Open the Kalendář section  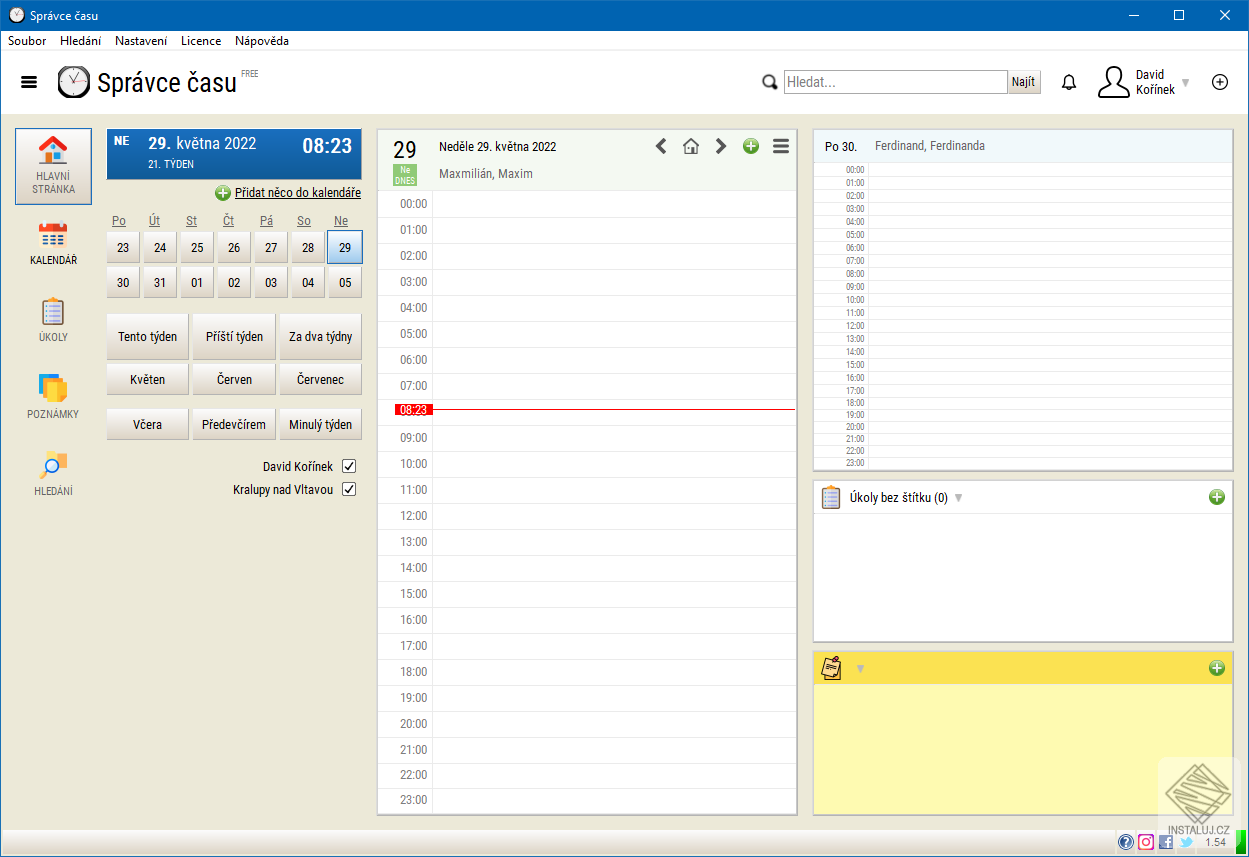point(53,243)
